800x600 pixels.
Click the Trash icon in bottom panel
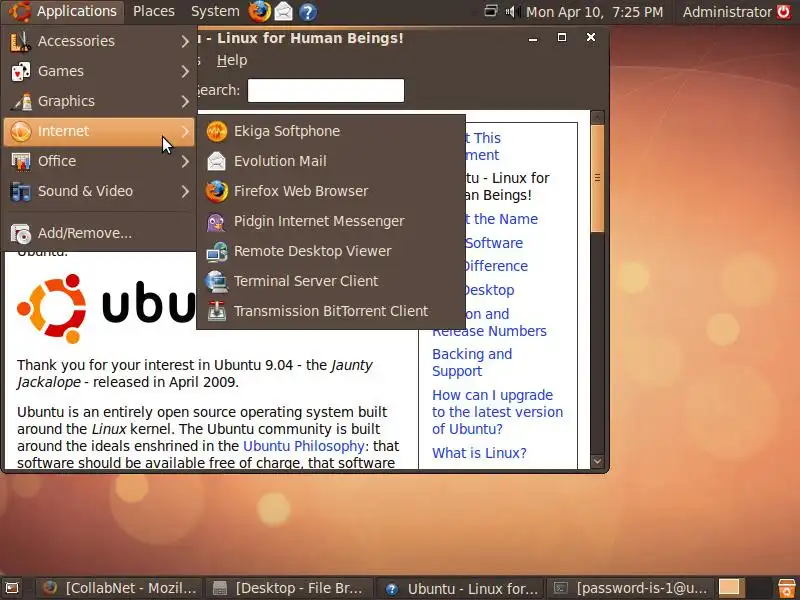coord(787,588)
